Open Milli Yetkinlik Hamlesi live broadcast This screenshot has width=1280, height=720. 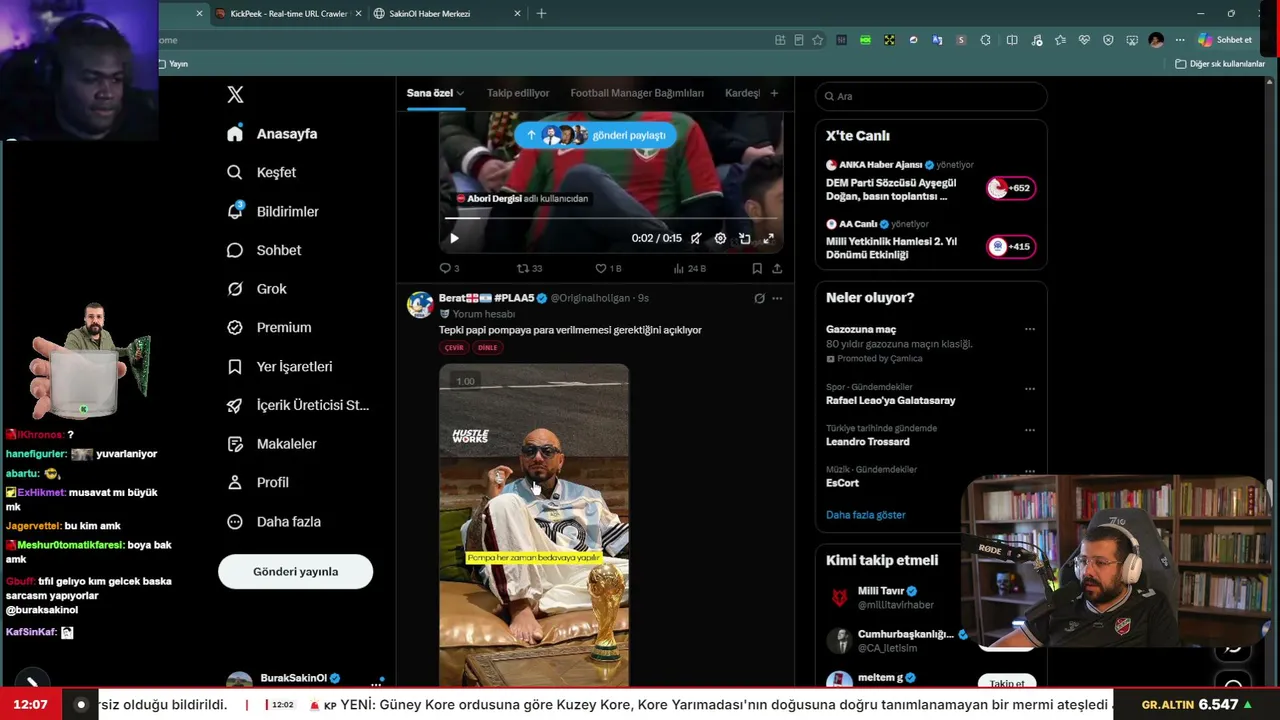tap(931, 240)
